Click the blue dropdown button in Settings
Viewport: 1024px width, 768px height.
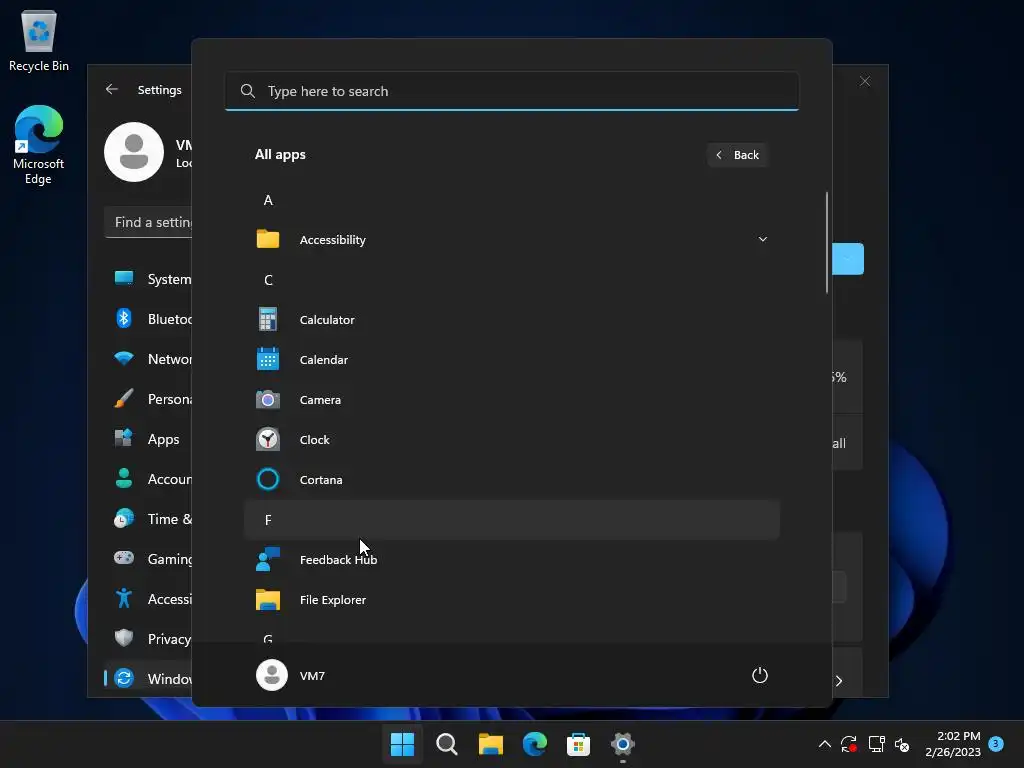(x=848, y=259)
